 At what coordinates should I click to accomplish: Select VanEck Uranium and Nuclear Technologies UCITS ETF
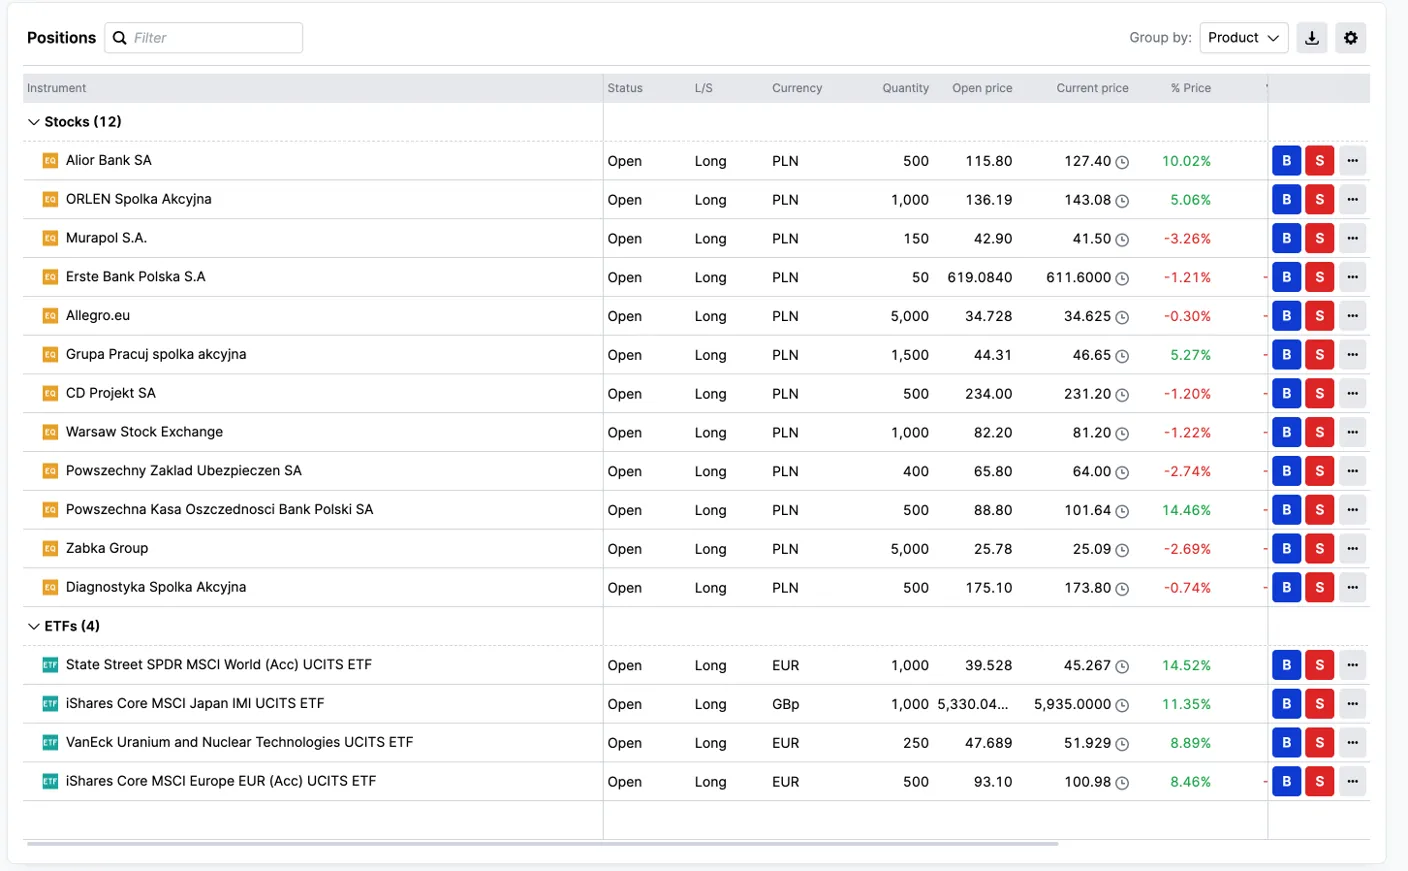coord(239,742)
